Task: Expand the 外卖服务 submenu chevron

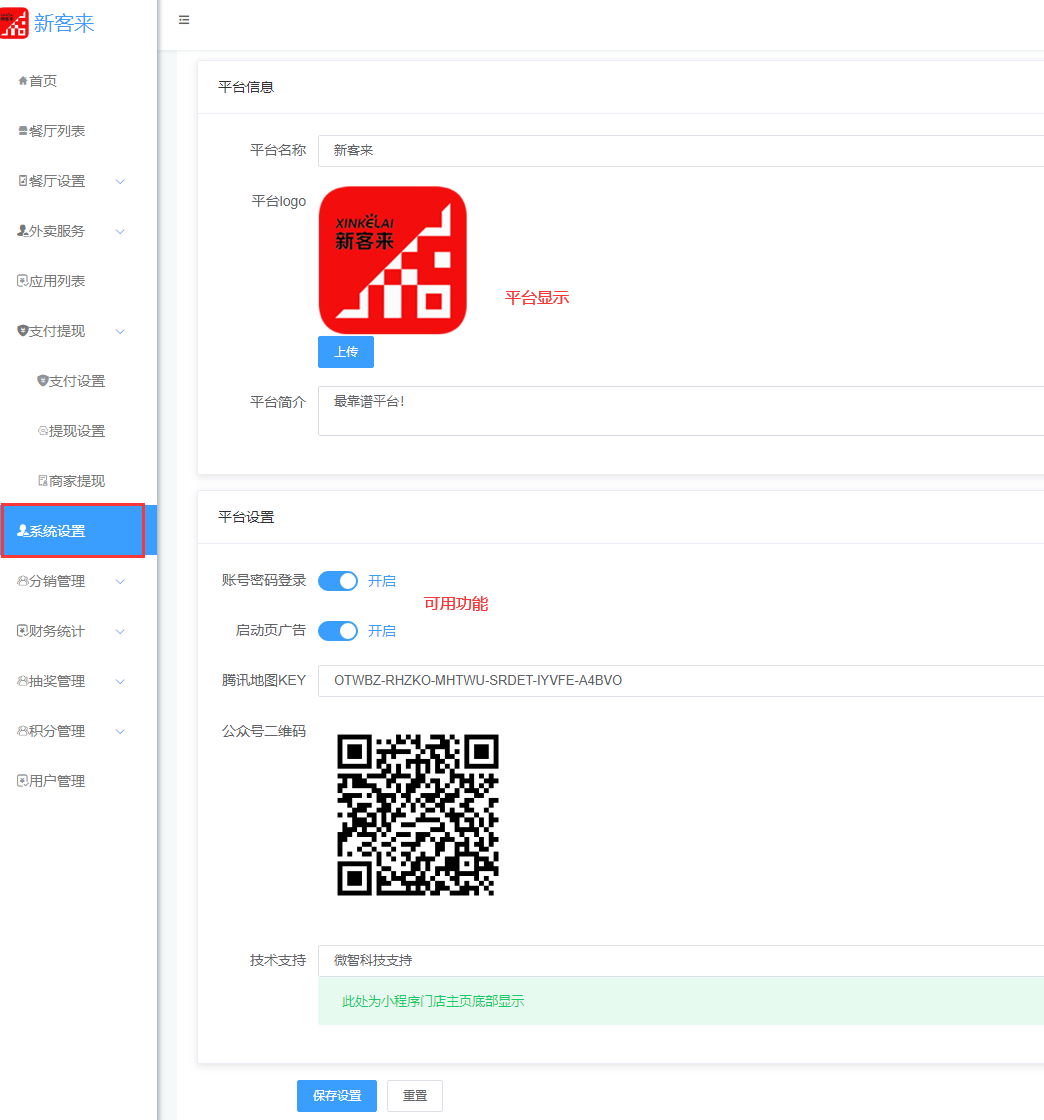Action: click(120, 231)
